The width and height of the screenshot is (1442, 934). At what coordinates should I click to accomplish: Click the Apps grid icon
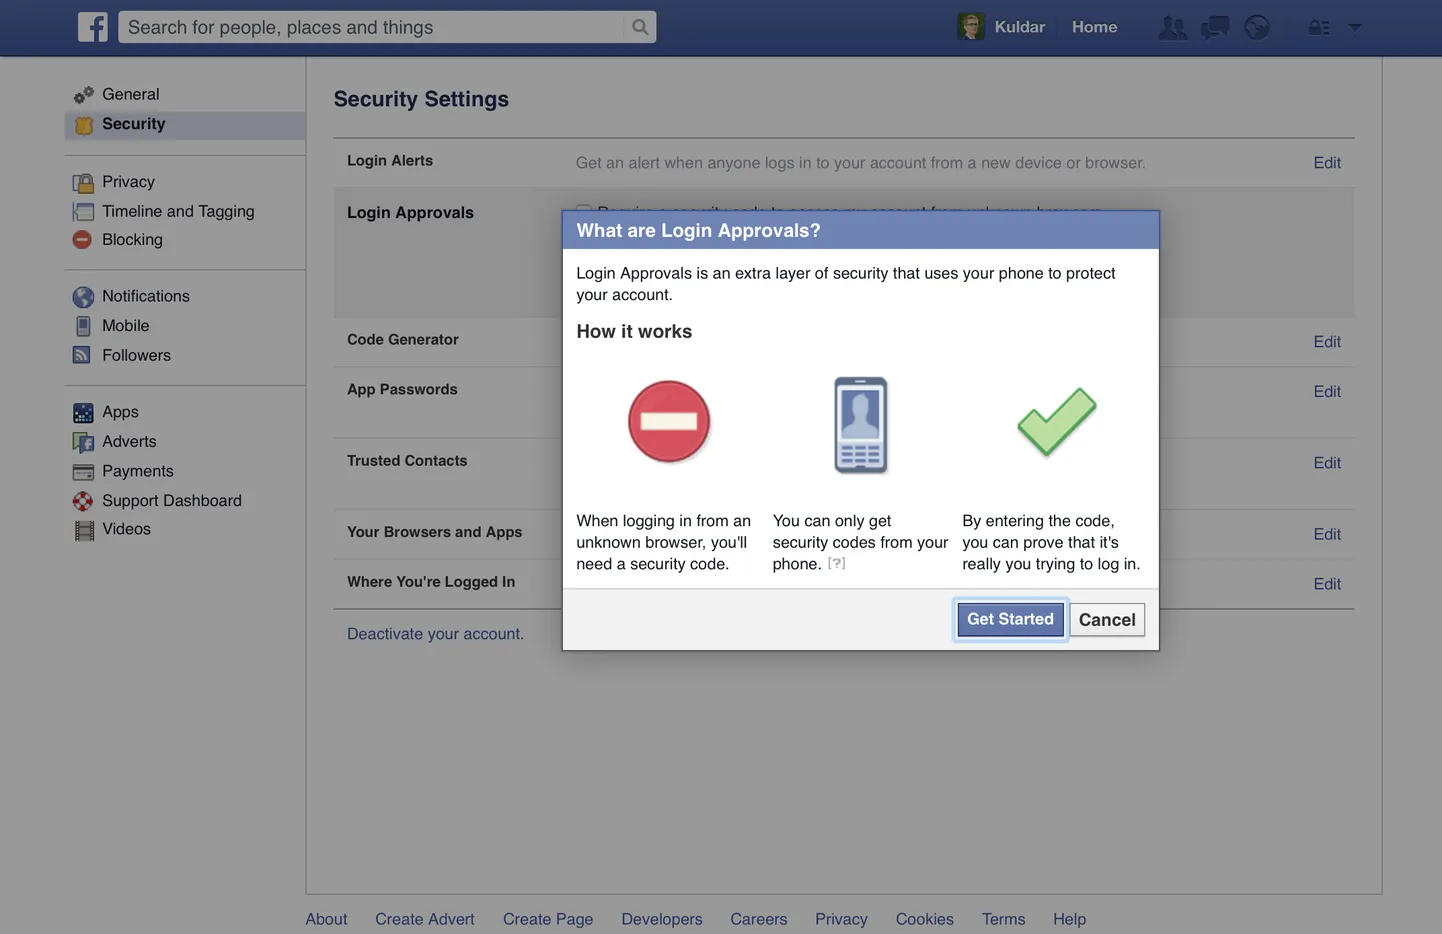[x=83, y=413]
